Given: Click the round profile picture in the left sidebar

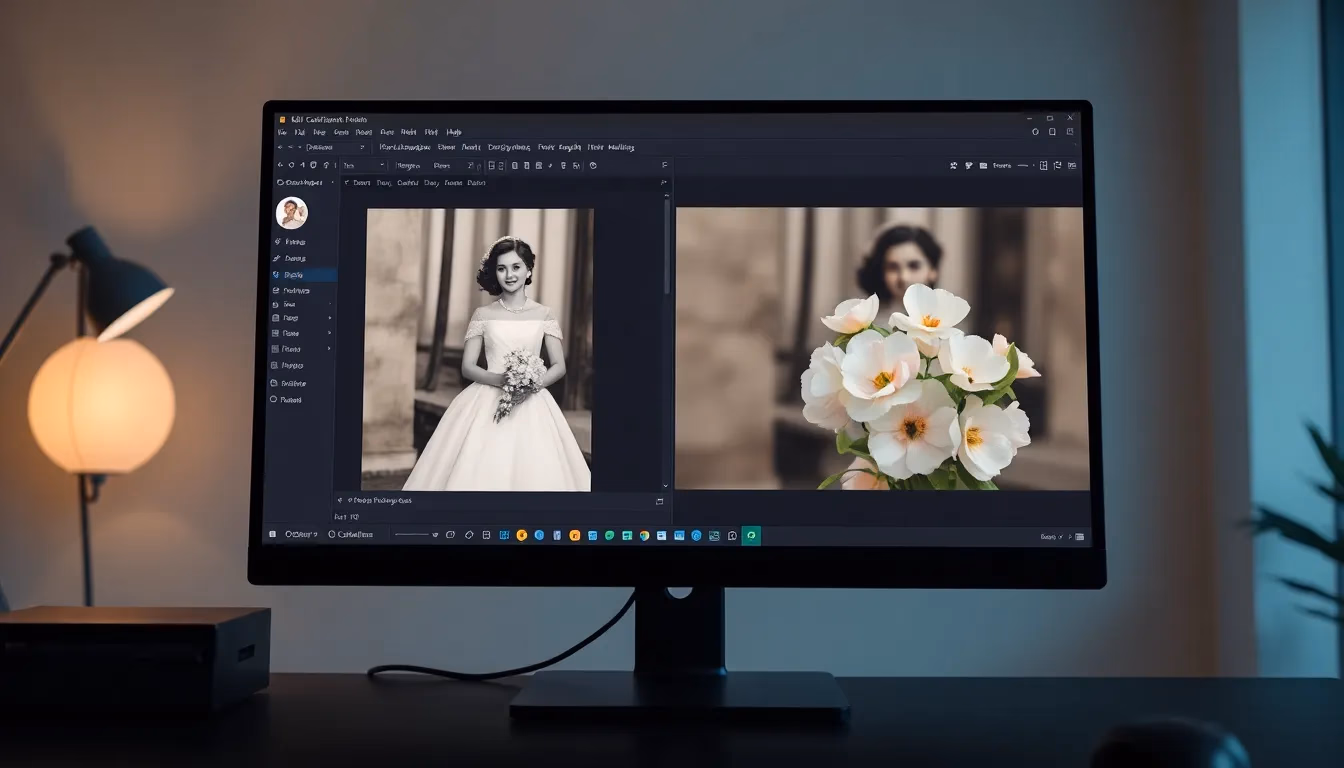Looking at the screenshot, I should click(291, 213).
